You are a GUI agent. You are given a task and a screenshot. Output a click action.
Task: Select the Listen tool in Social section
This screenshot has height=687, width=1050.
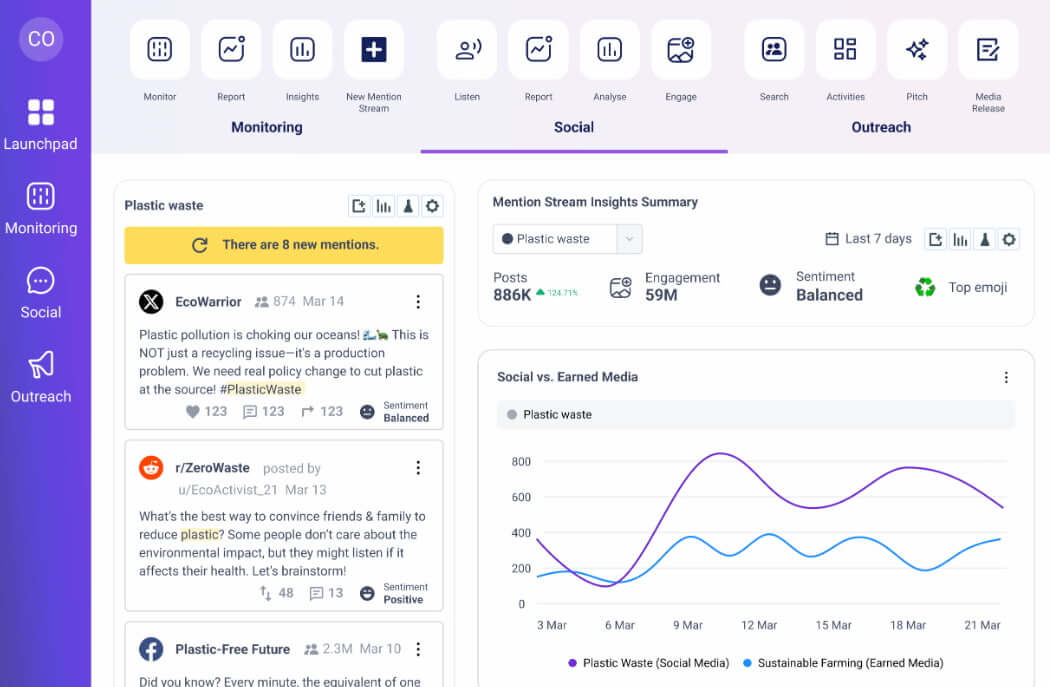466,48
